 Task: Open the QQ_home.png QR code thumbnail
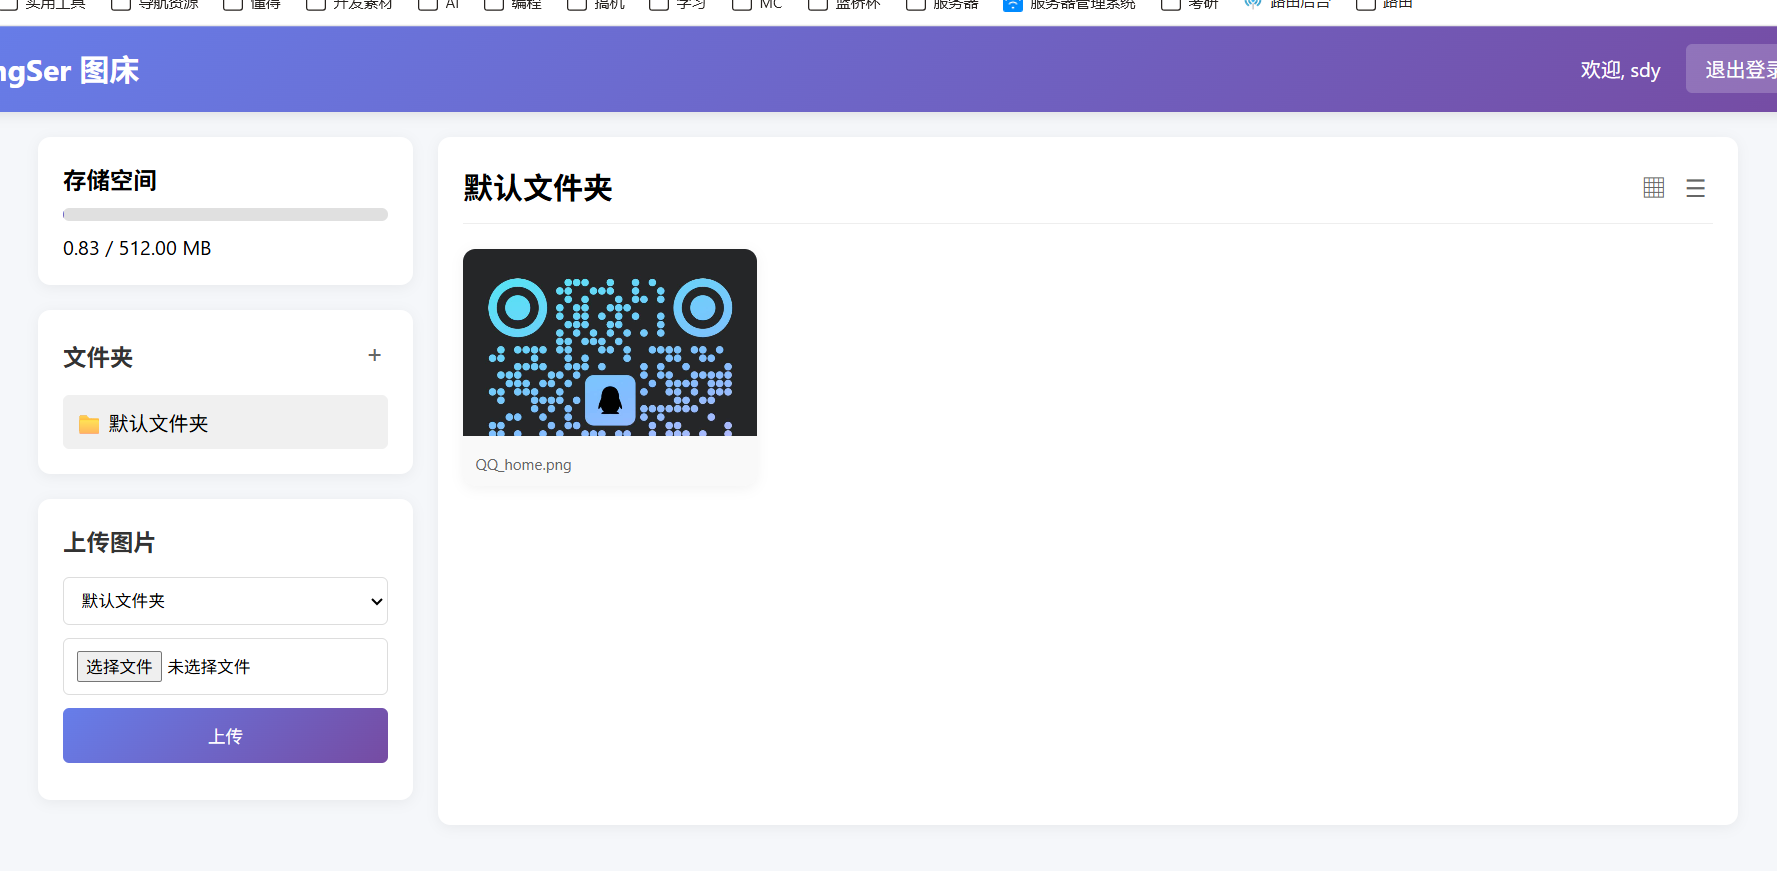(610, 342)
